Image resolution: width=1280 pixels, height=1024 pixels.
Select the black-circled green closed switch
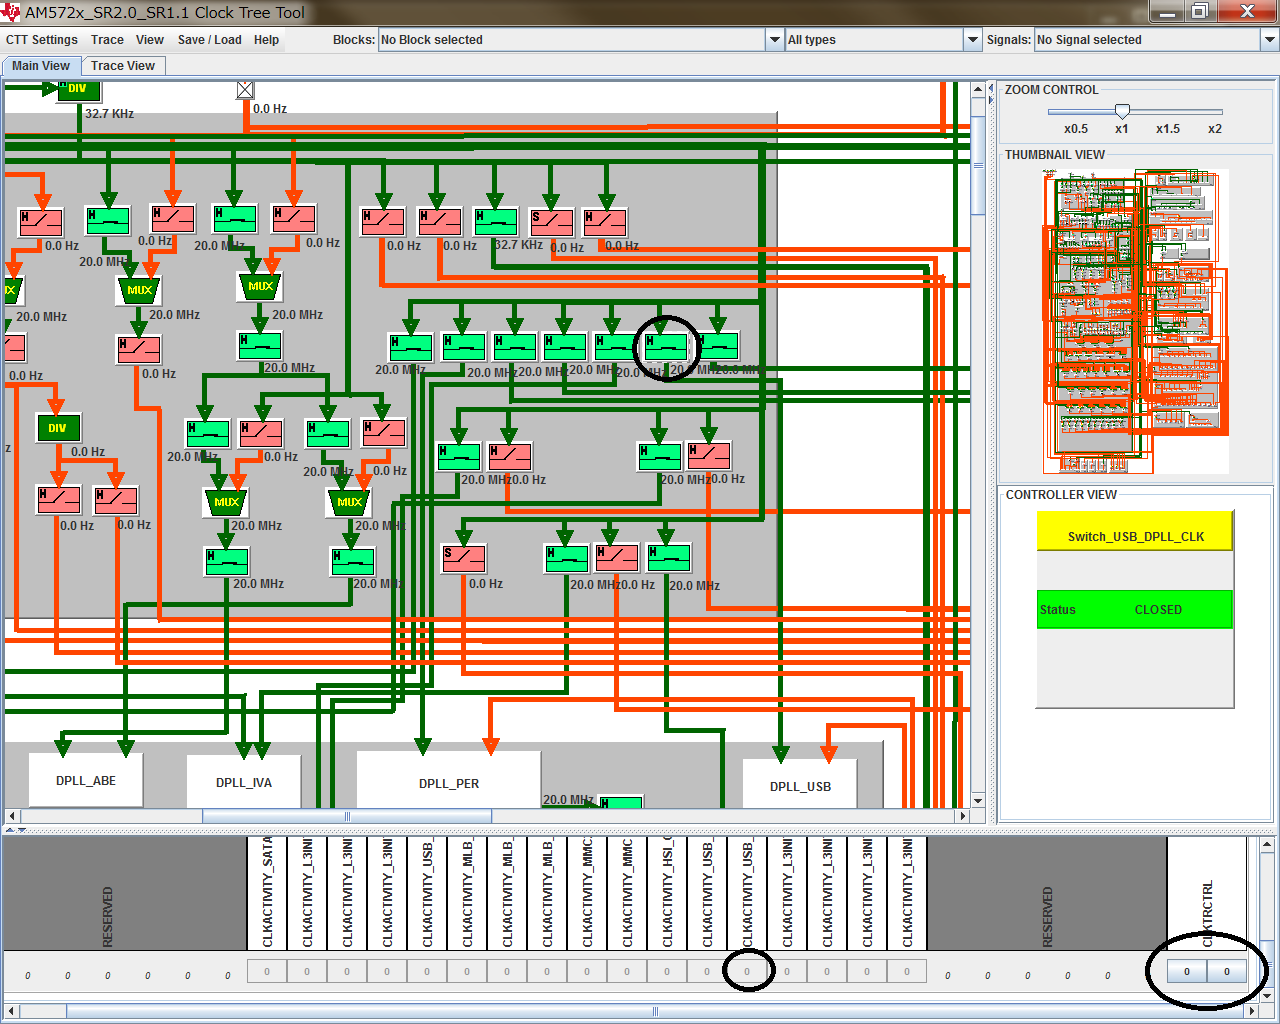pyautogui.click(x=666, y=346)
